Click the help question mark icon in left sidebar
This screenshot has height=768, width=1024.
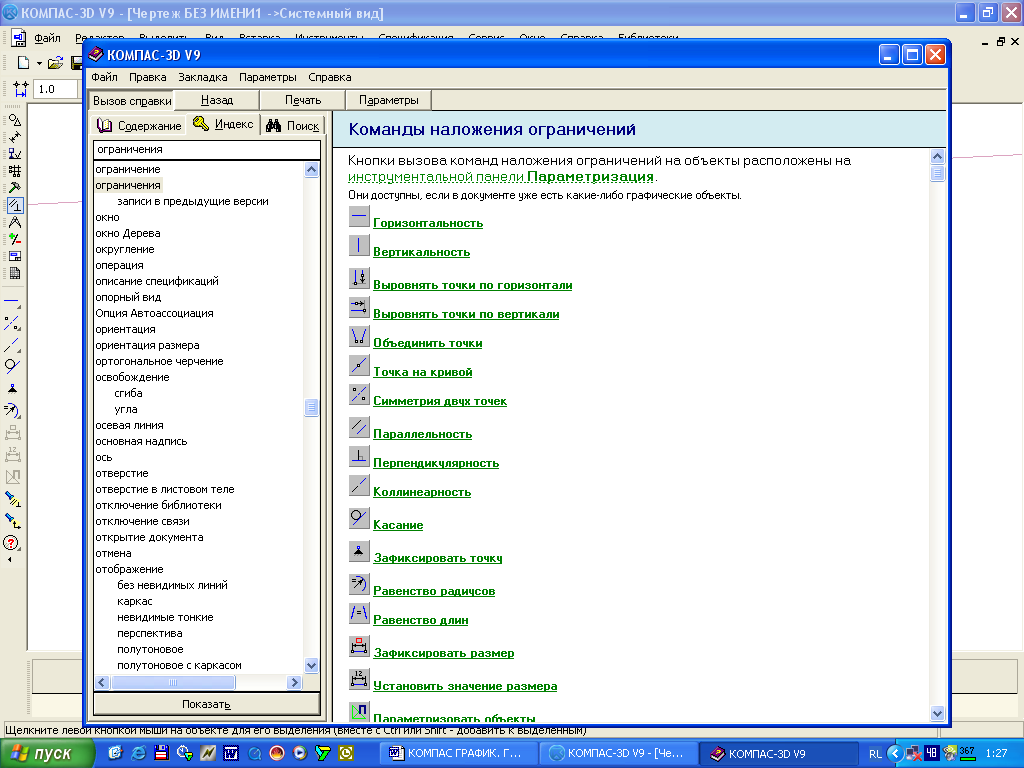(11, 543)
